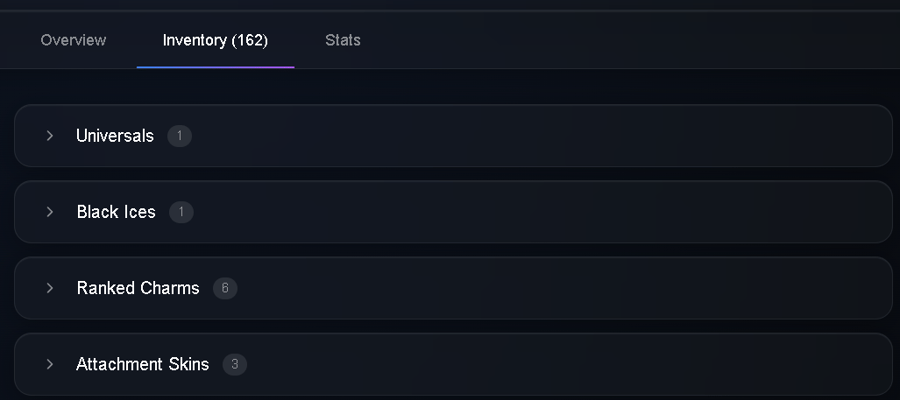Switch to the Overview tab
The width and height of the screenshot is (900, 400).
(73, 40)
